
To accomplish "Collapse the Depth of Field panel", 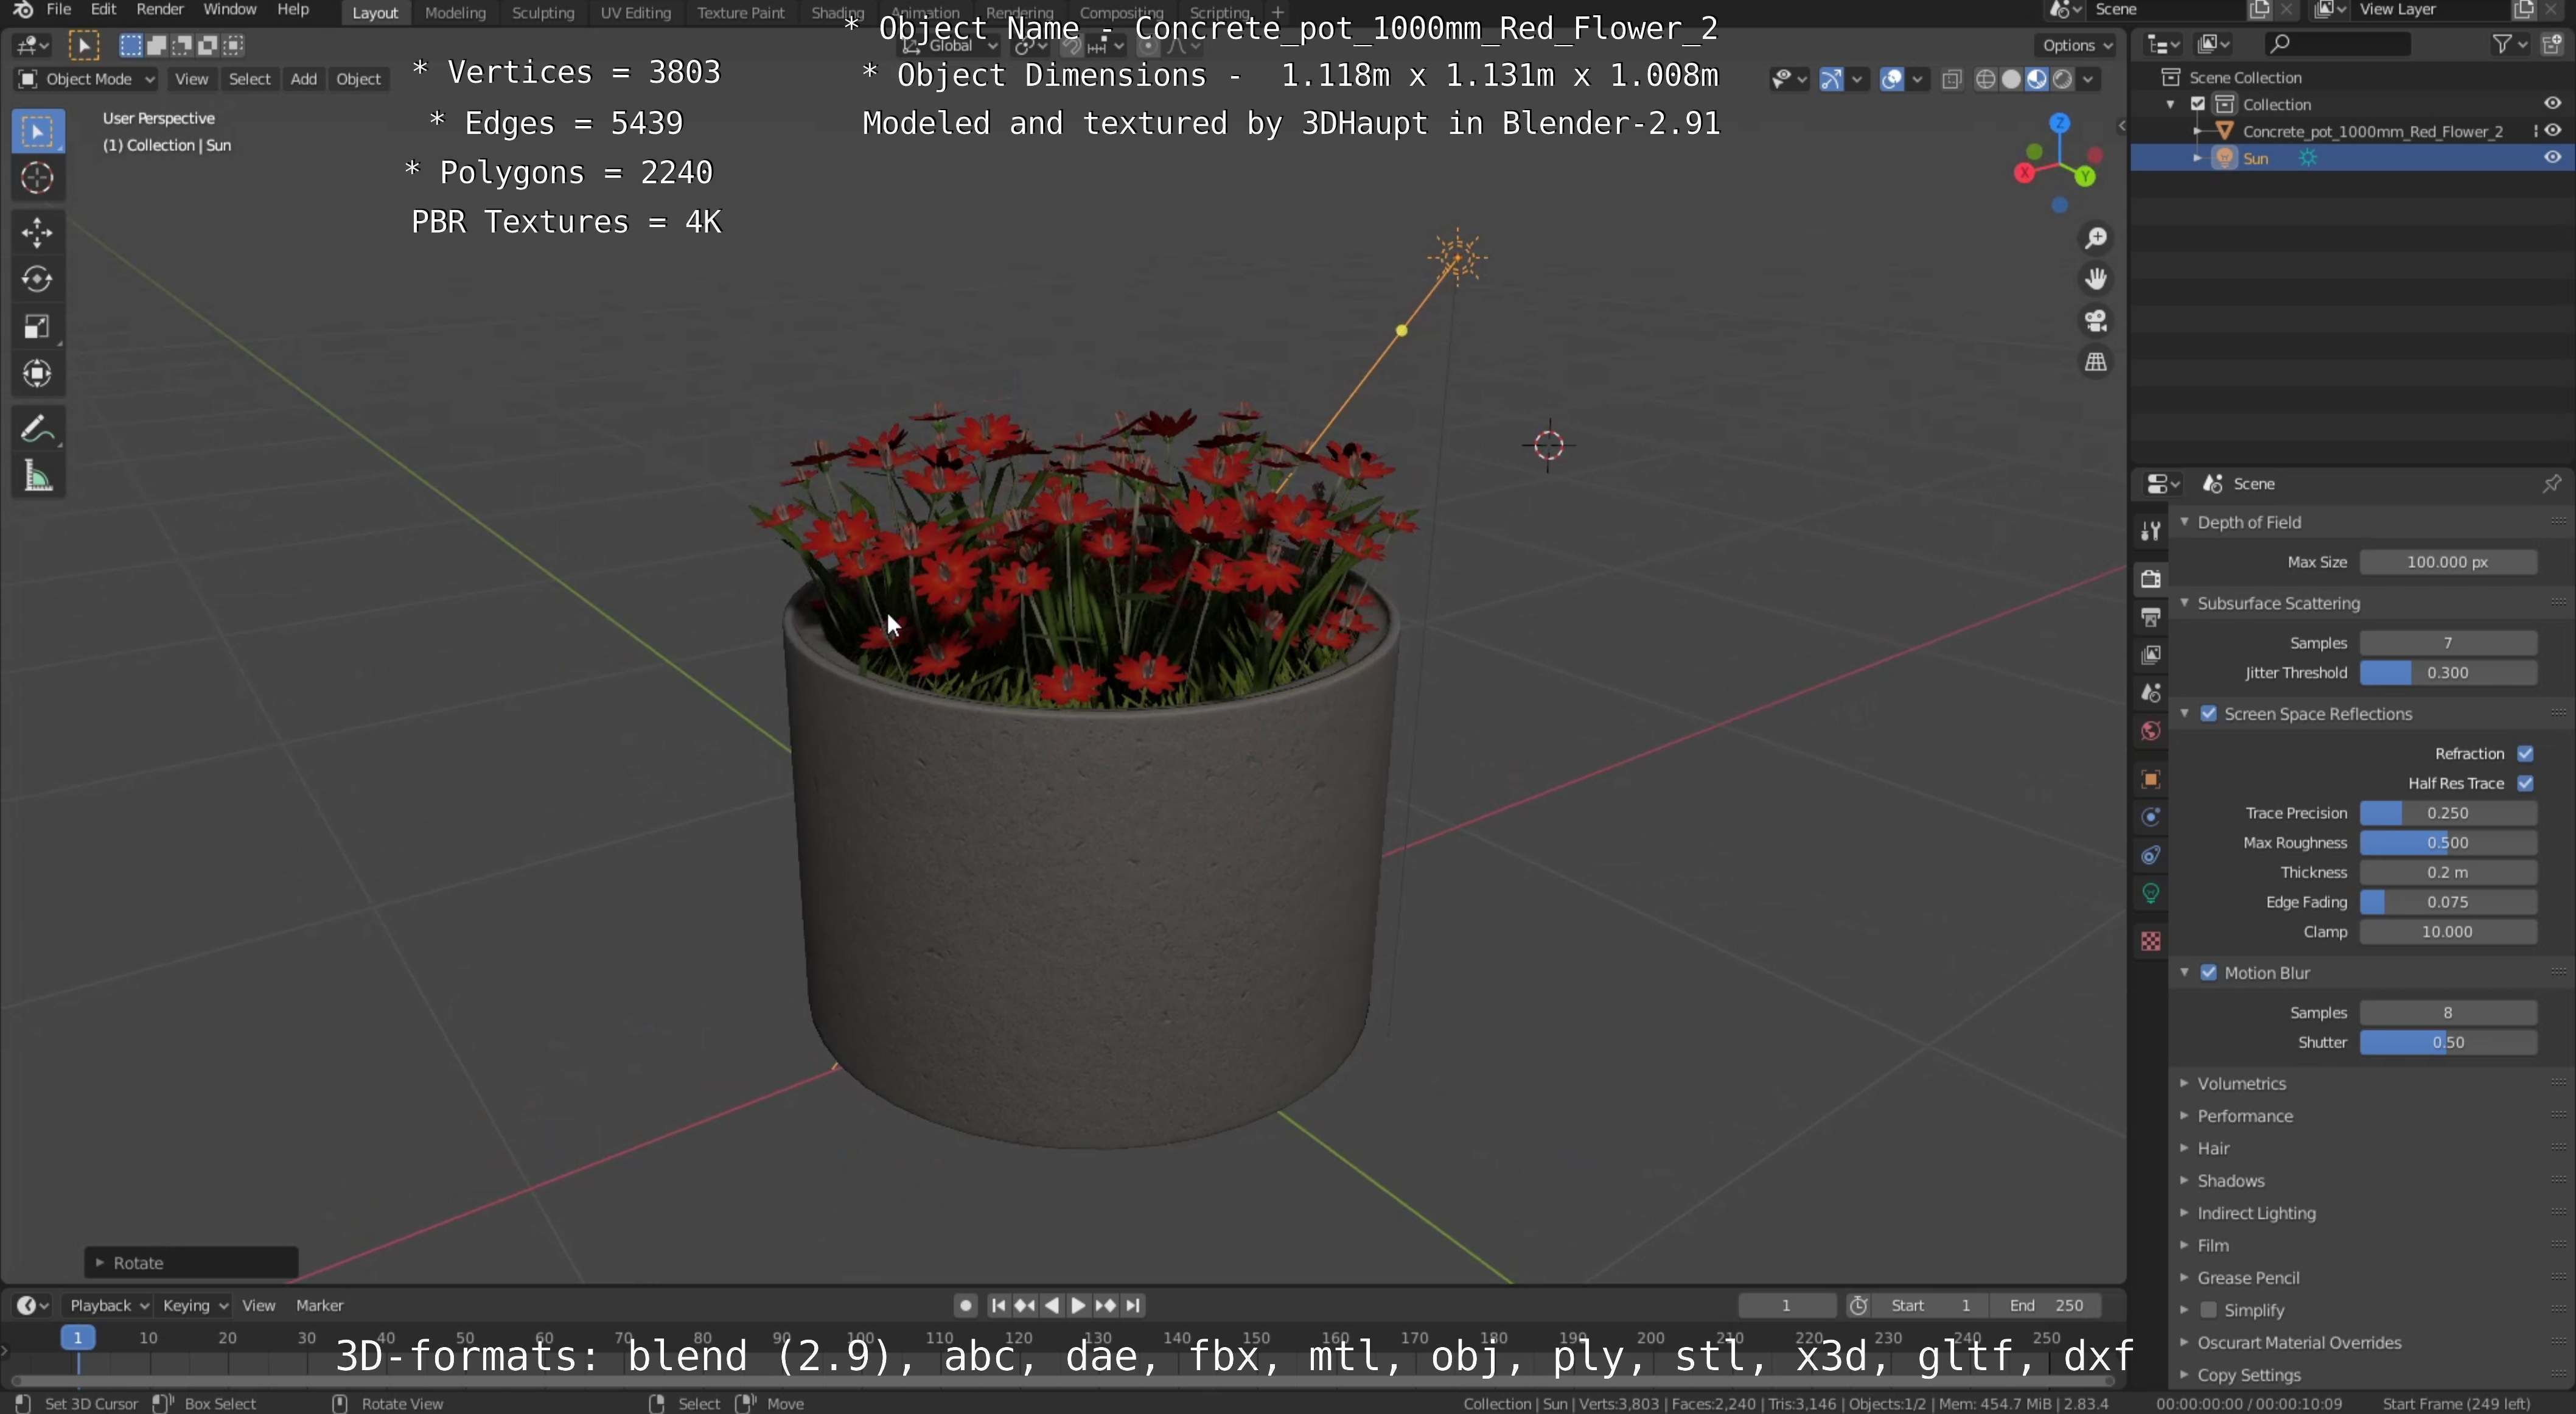I will pyautogui.click(x=2248, y=523).
